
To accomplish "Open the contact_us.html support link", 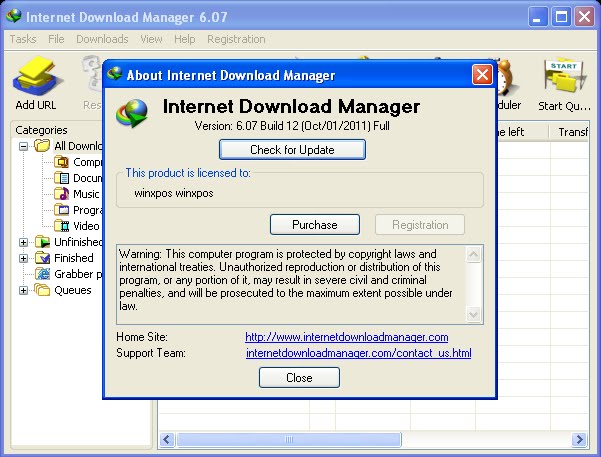I will pyautogui.click(x=358, y=353).
